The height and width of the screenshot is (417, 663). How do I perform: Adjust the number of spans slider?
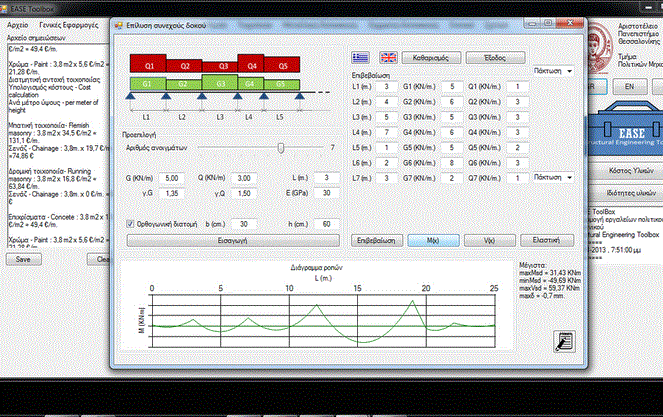point(281,148)
